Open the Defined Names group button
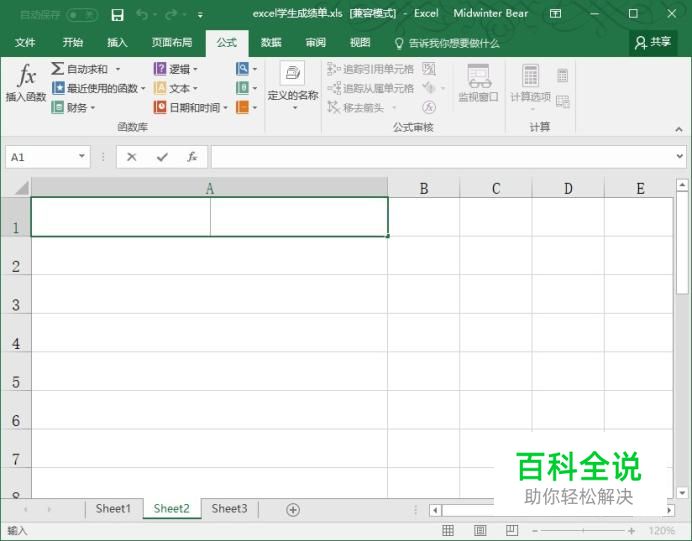 click(293, 86)
